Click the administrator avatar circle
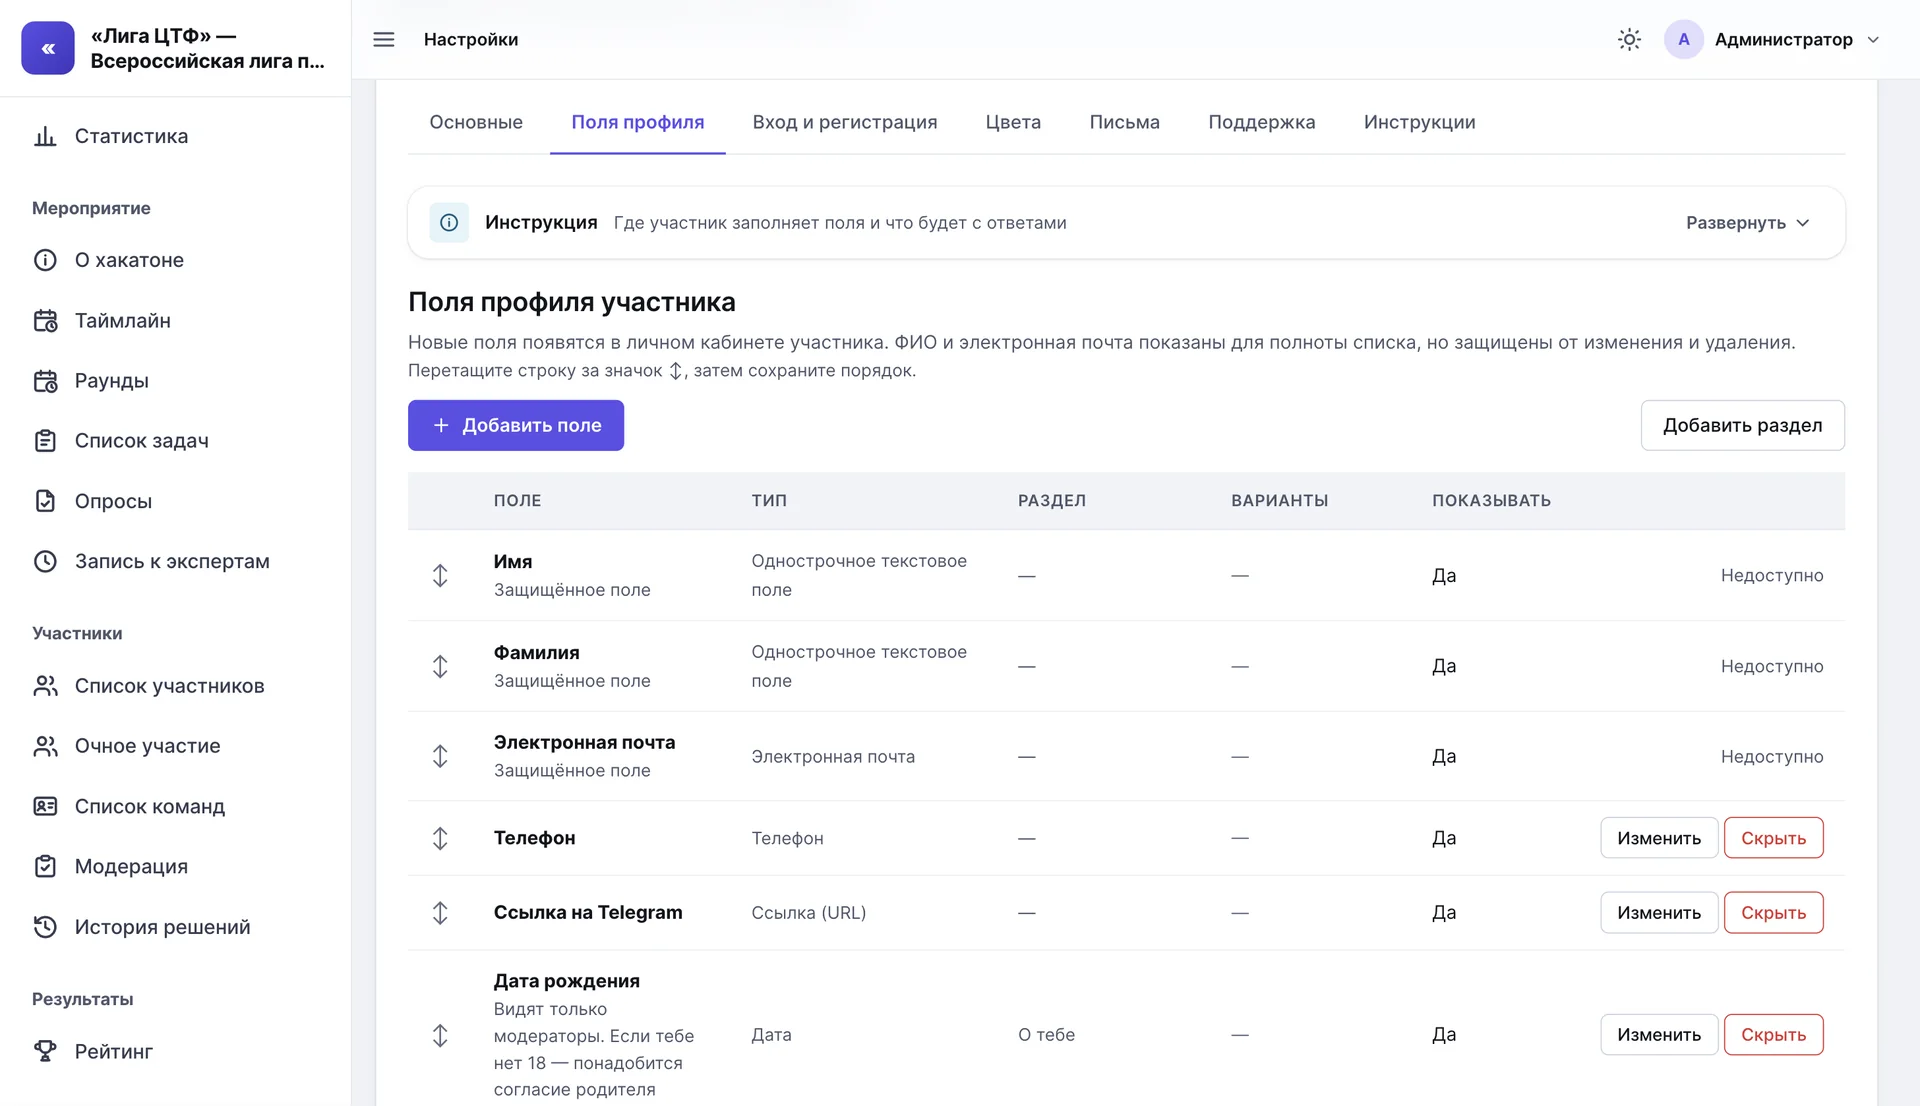 (1684, 39)
